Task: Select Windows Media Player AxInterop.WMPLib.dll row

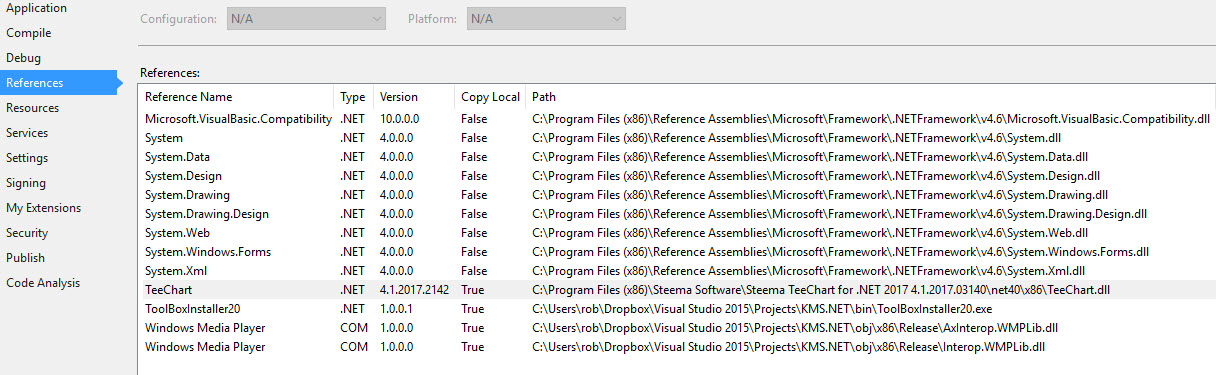Action: tap(677, 328)
